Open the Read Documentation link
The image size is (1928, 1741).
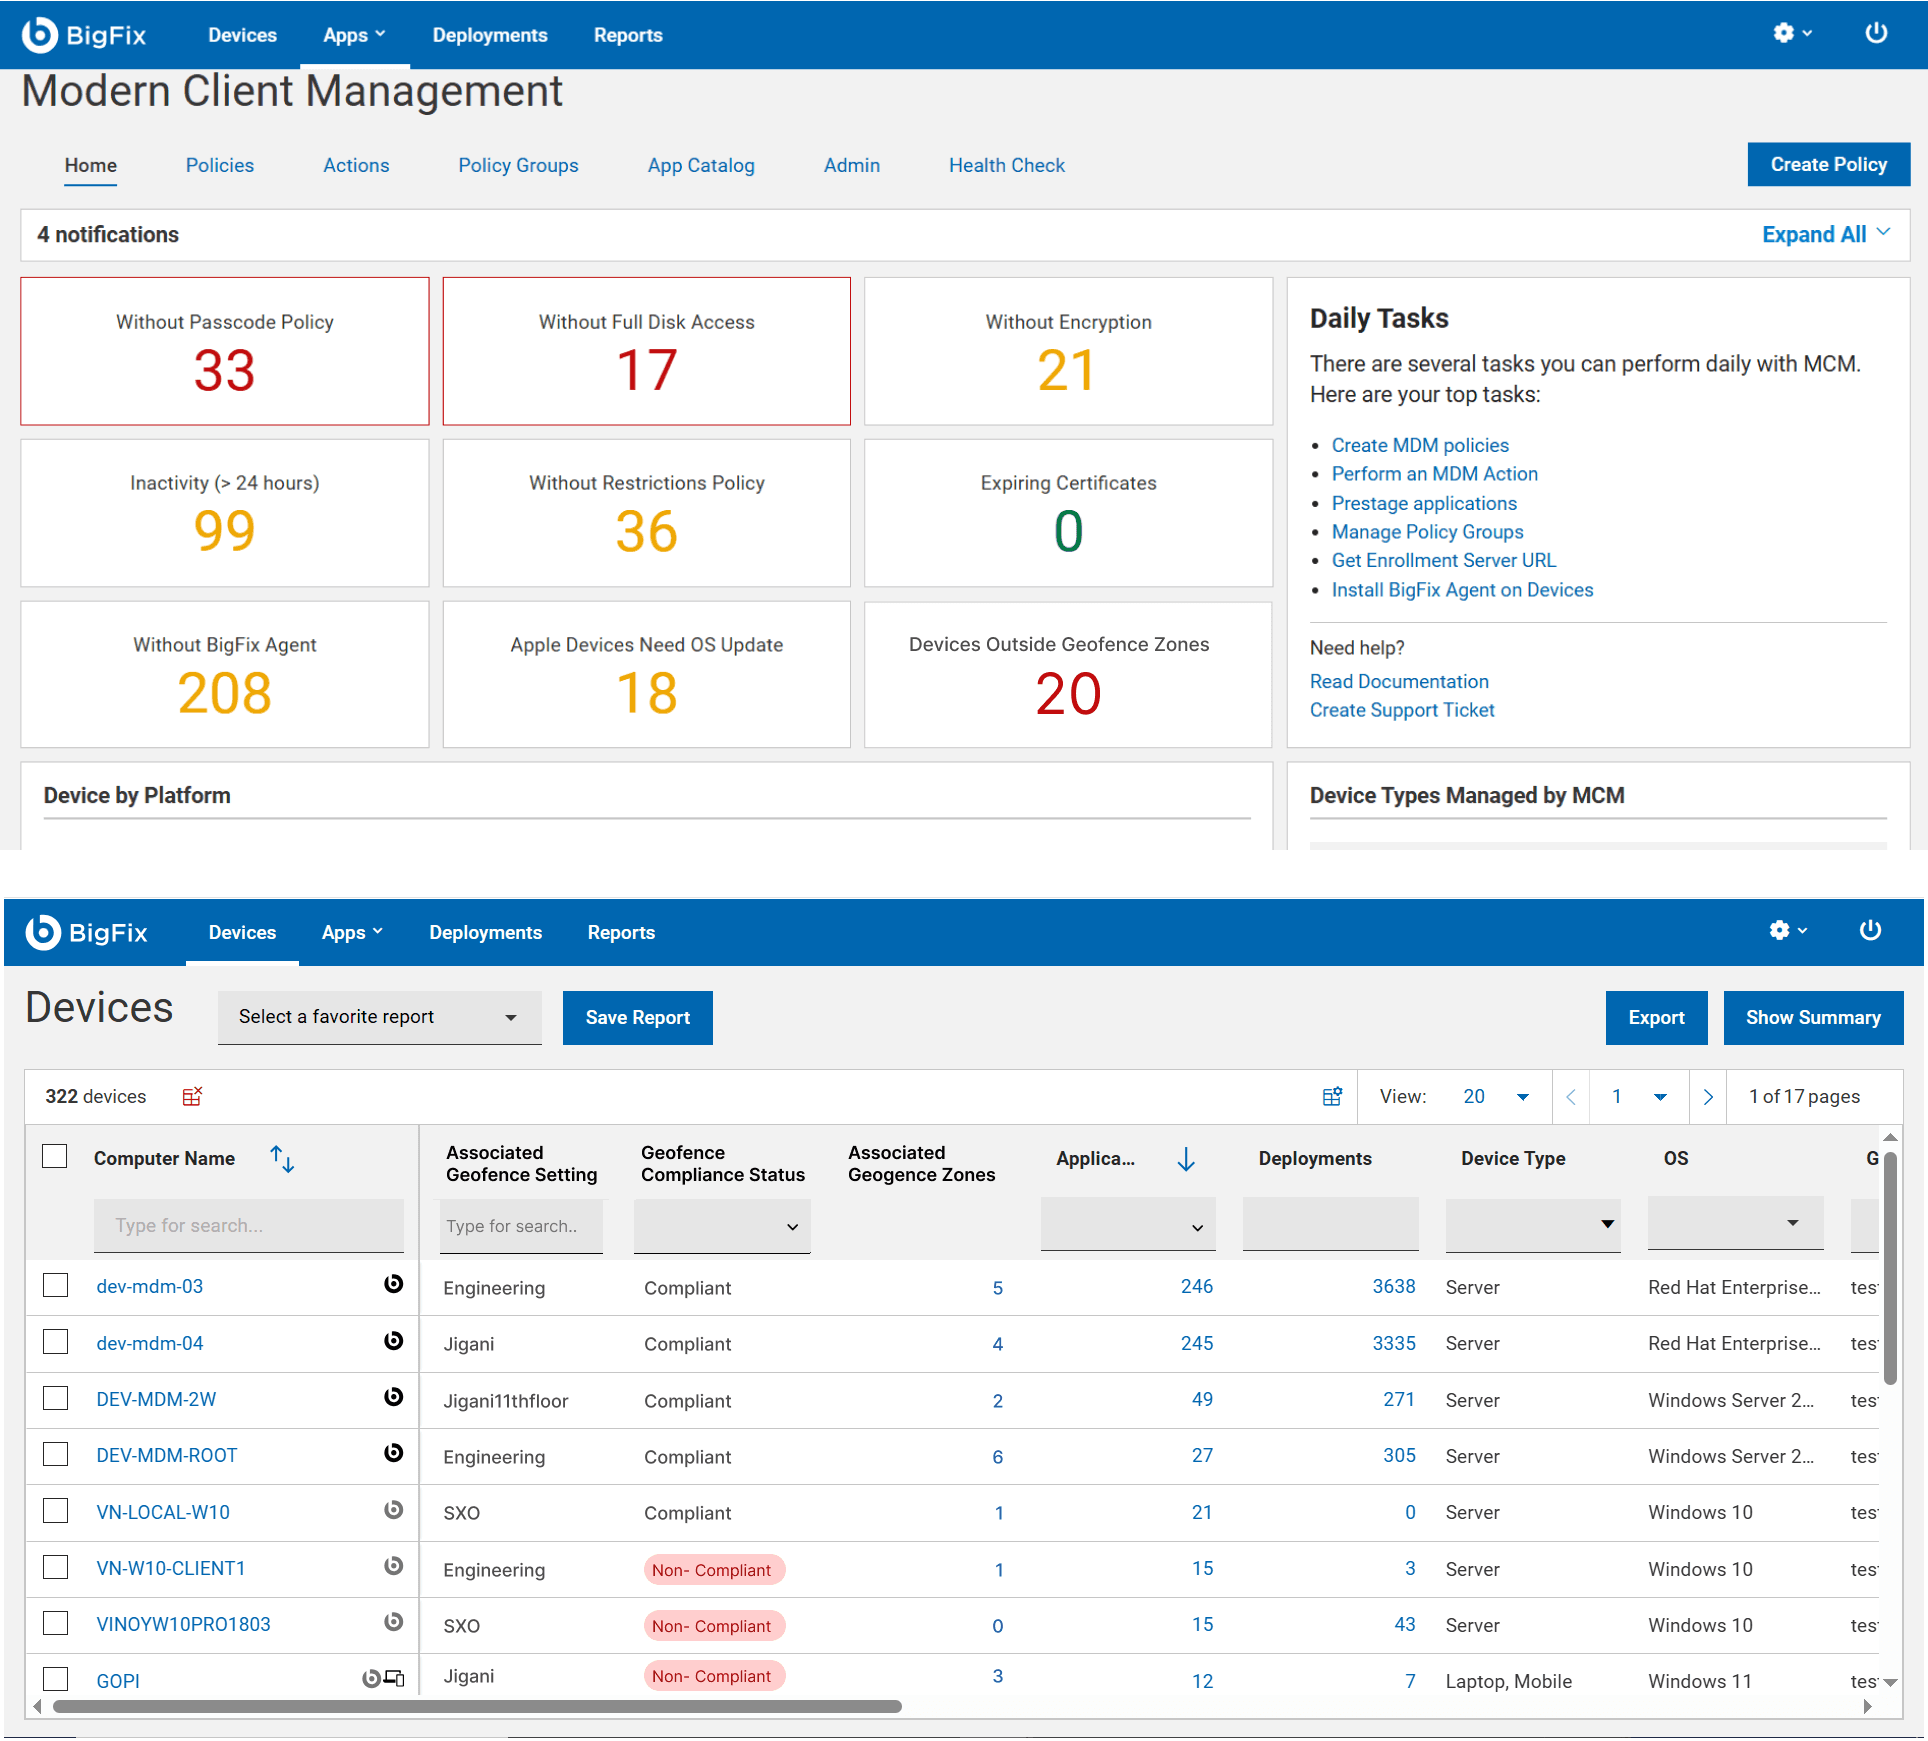[1399, 681]
